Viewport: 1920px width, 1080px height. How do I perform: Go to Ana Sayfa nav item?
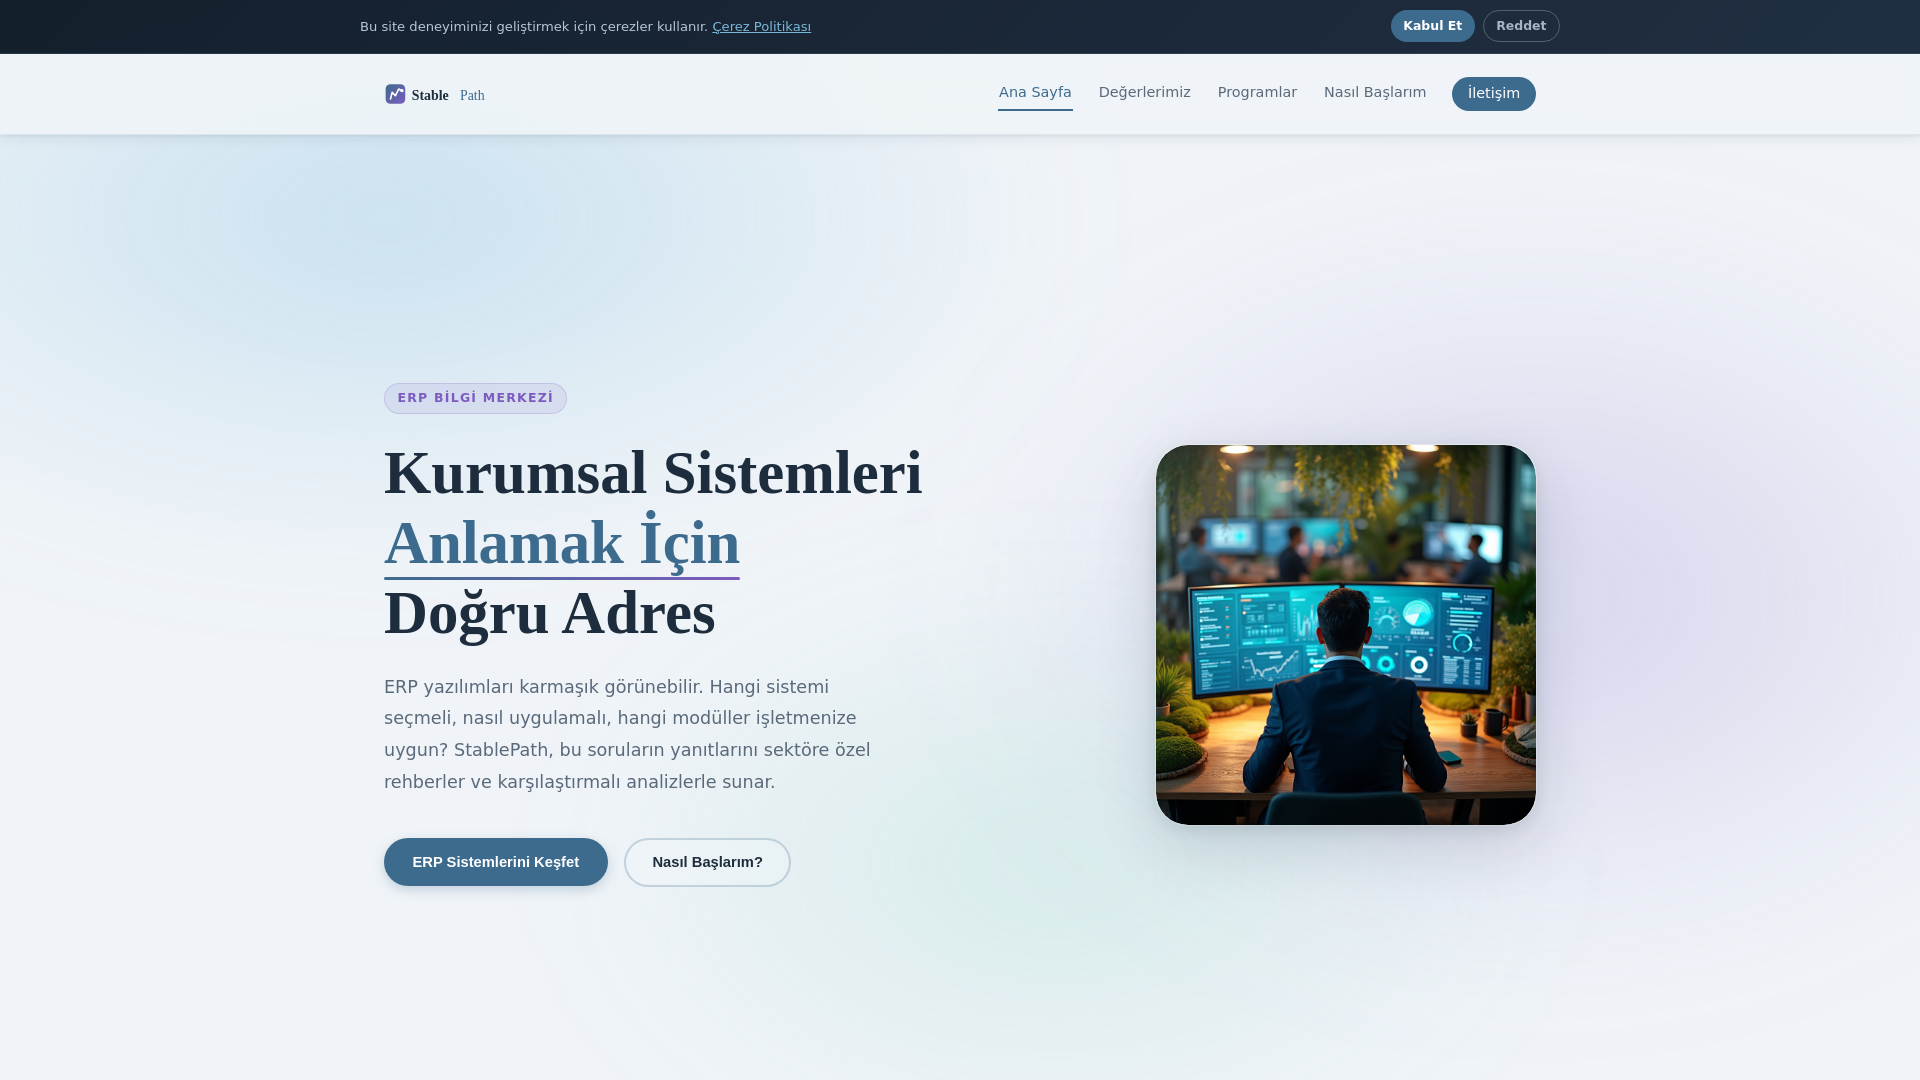tap(1034, 92)
